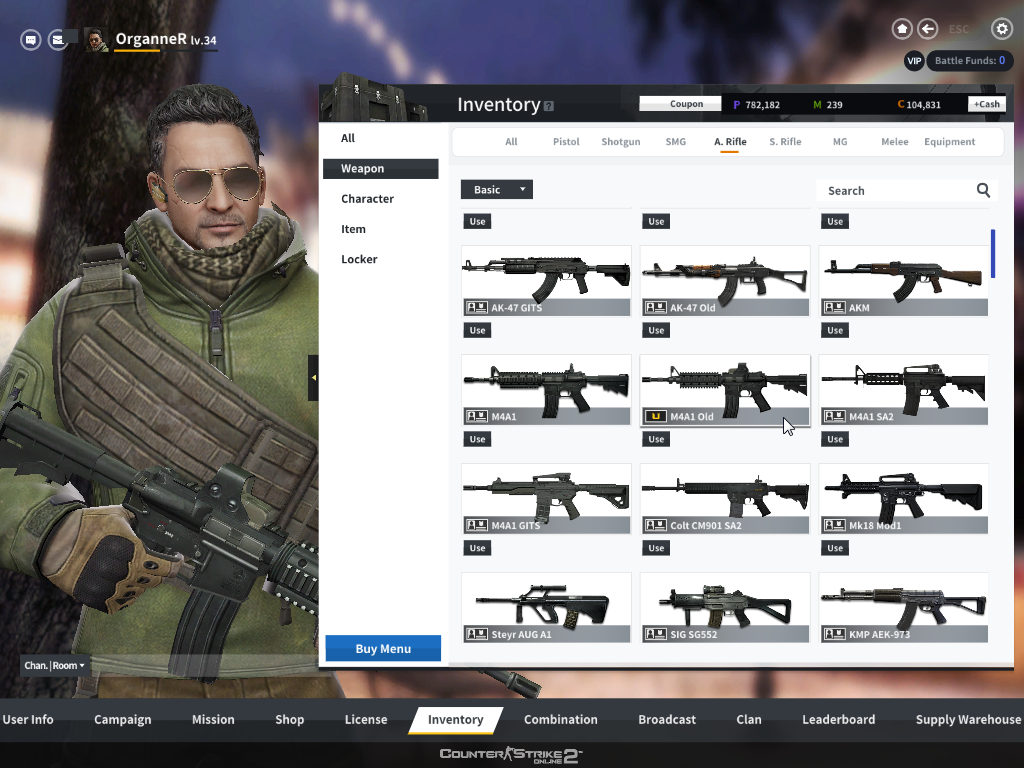Select Weapon in the left sidebar
The height and width of the screenshot is (768, 1024).
tap(381, 168)
